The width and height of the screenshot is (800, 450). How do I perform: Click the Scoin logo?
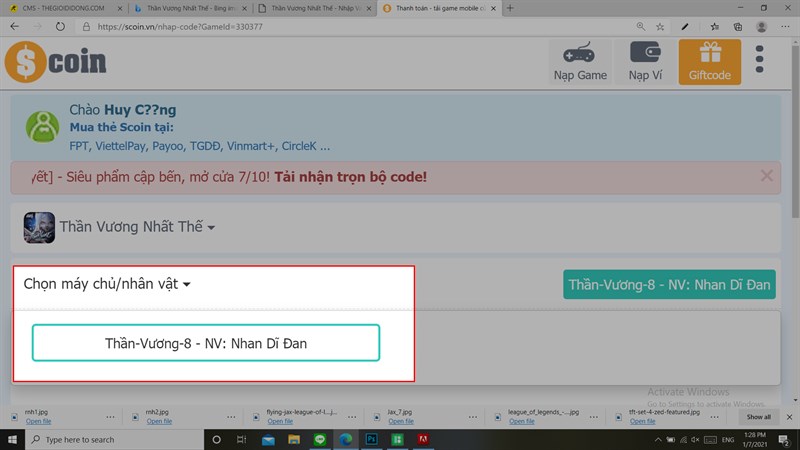pyautogui.click(x=55, y=62)
